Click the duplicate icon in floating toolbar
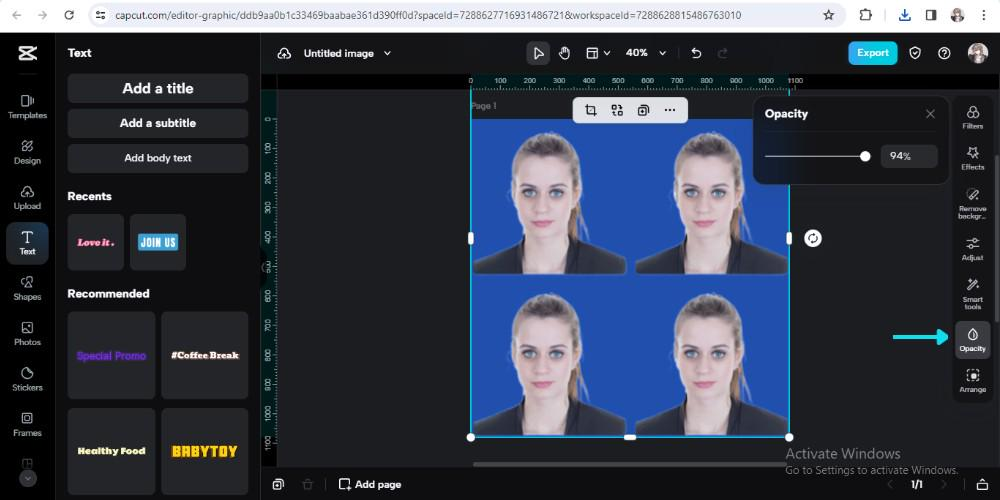 [x=643, y=110]
